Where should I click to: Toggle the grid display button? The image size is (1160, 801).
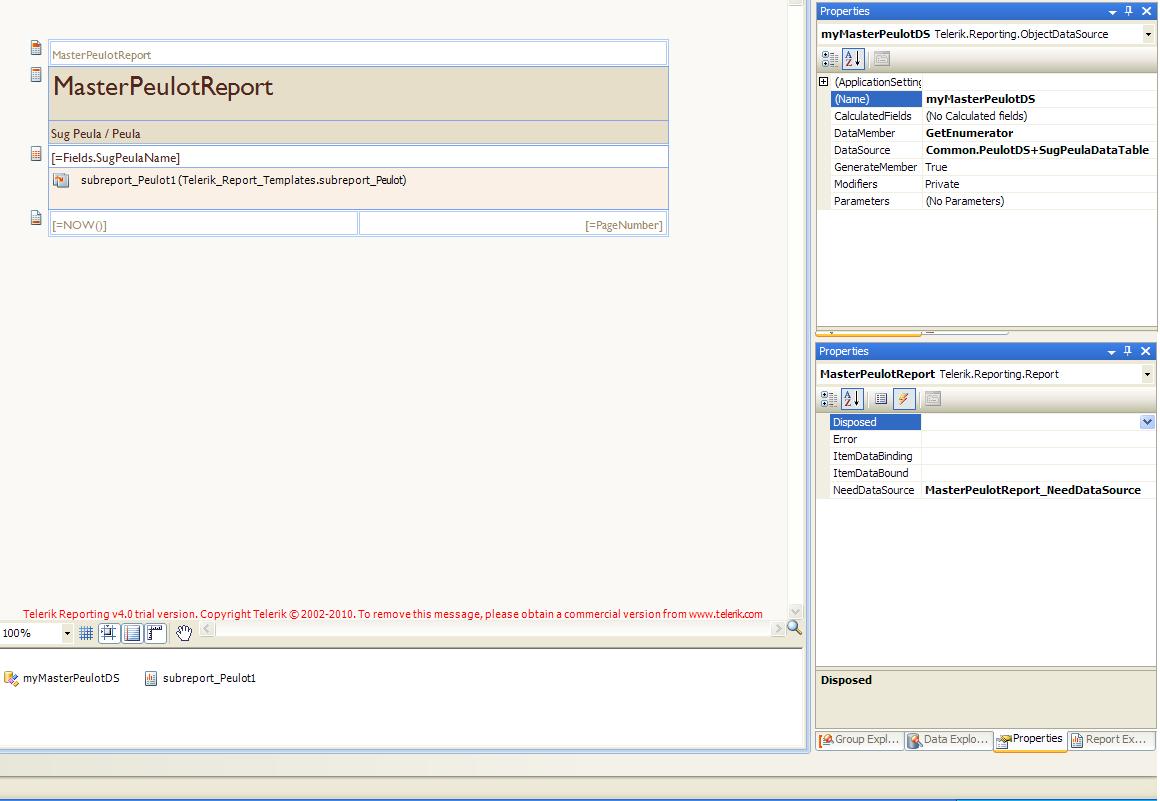[x=86, y=633]
